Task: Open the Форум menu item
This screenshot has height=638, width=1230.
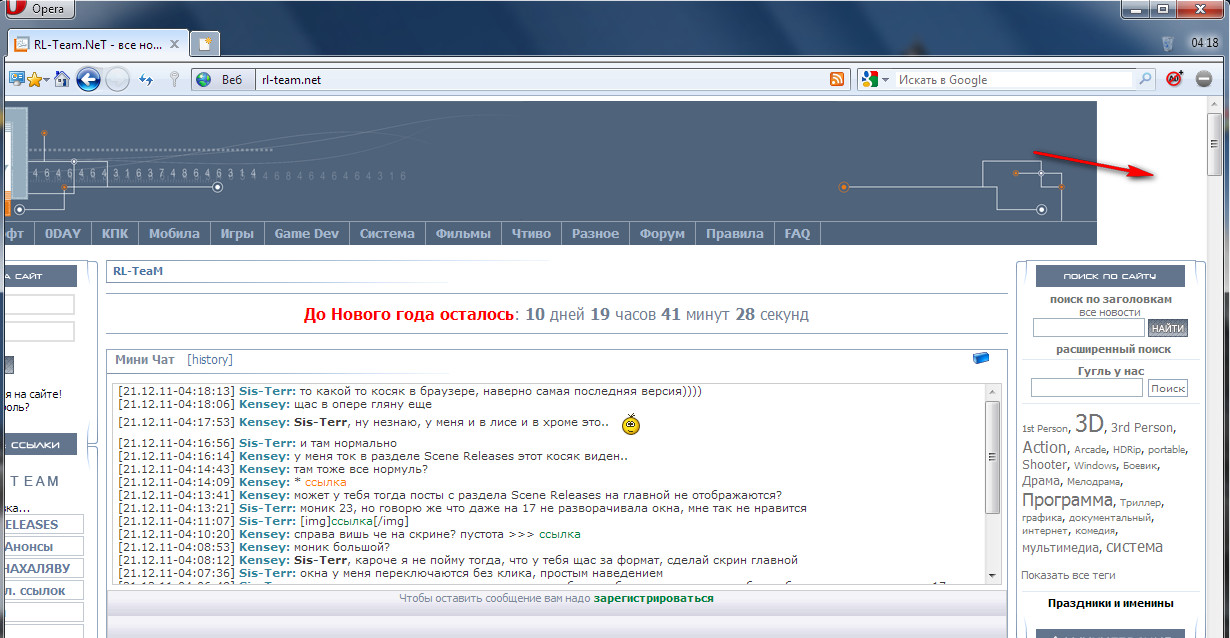Action: (x=662, y=233)
